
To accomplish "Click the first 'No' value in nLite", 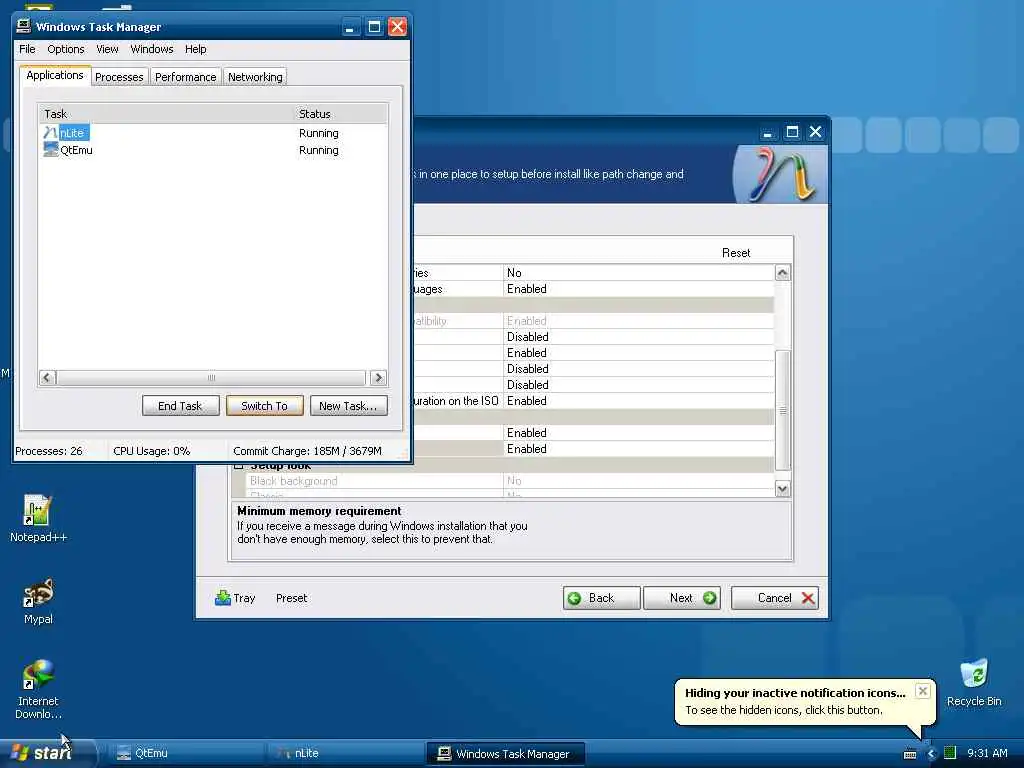I will tap(514, 273).
